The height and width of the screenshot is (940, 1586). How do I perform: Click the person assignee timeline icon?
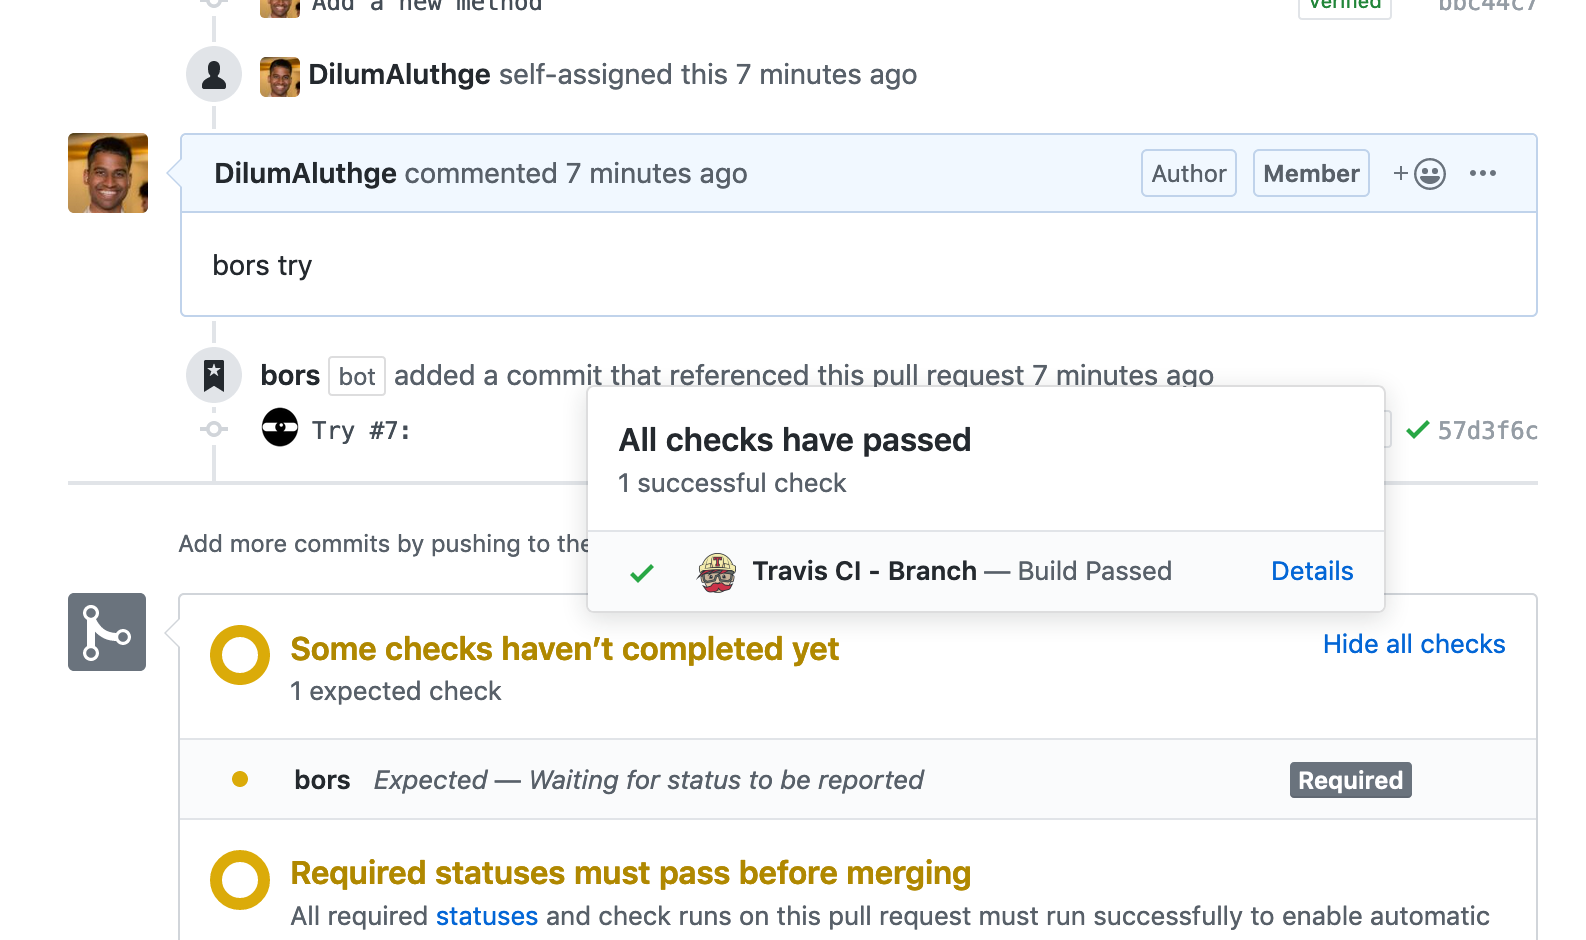pos(214,75)
